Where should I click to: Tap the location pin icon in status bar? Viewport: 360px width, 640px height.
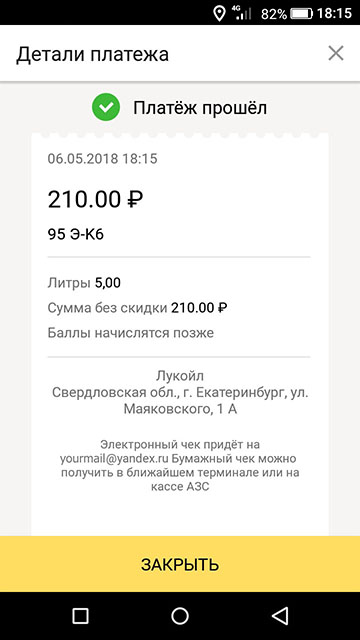(220, 13)
